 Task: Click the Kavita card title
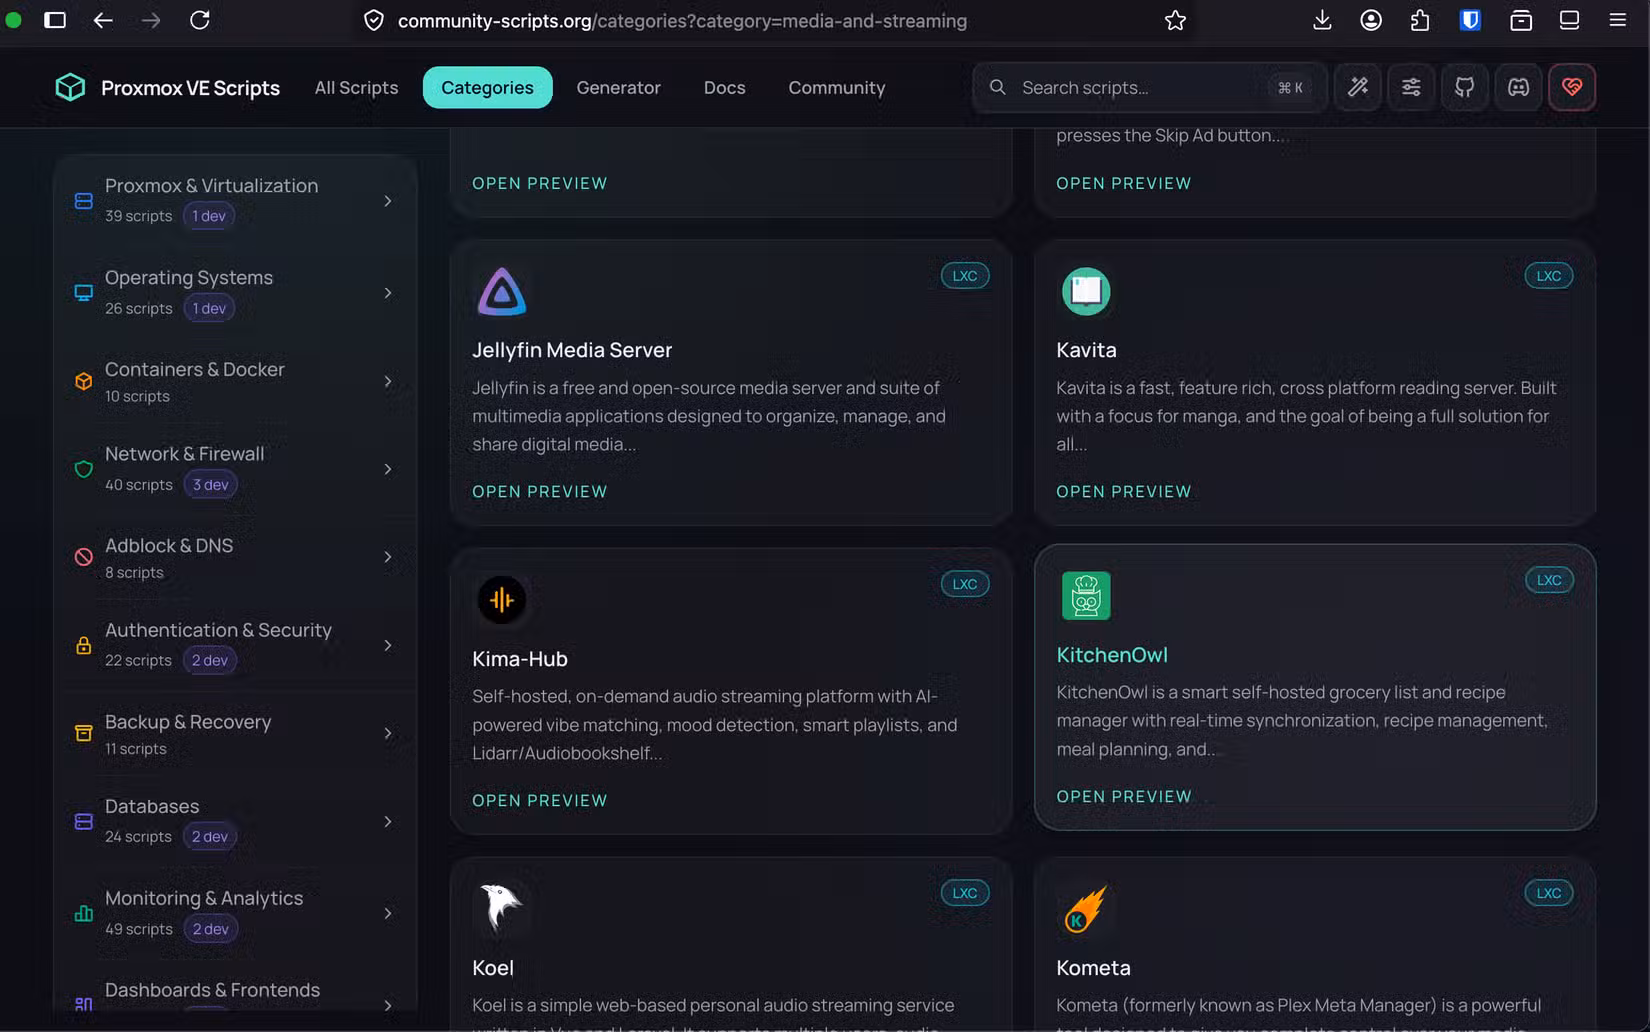[1086, 350]
